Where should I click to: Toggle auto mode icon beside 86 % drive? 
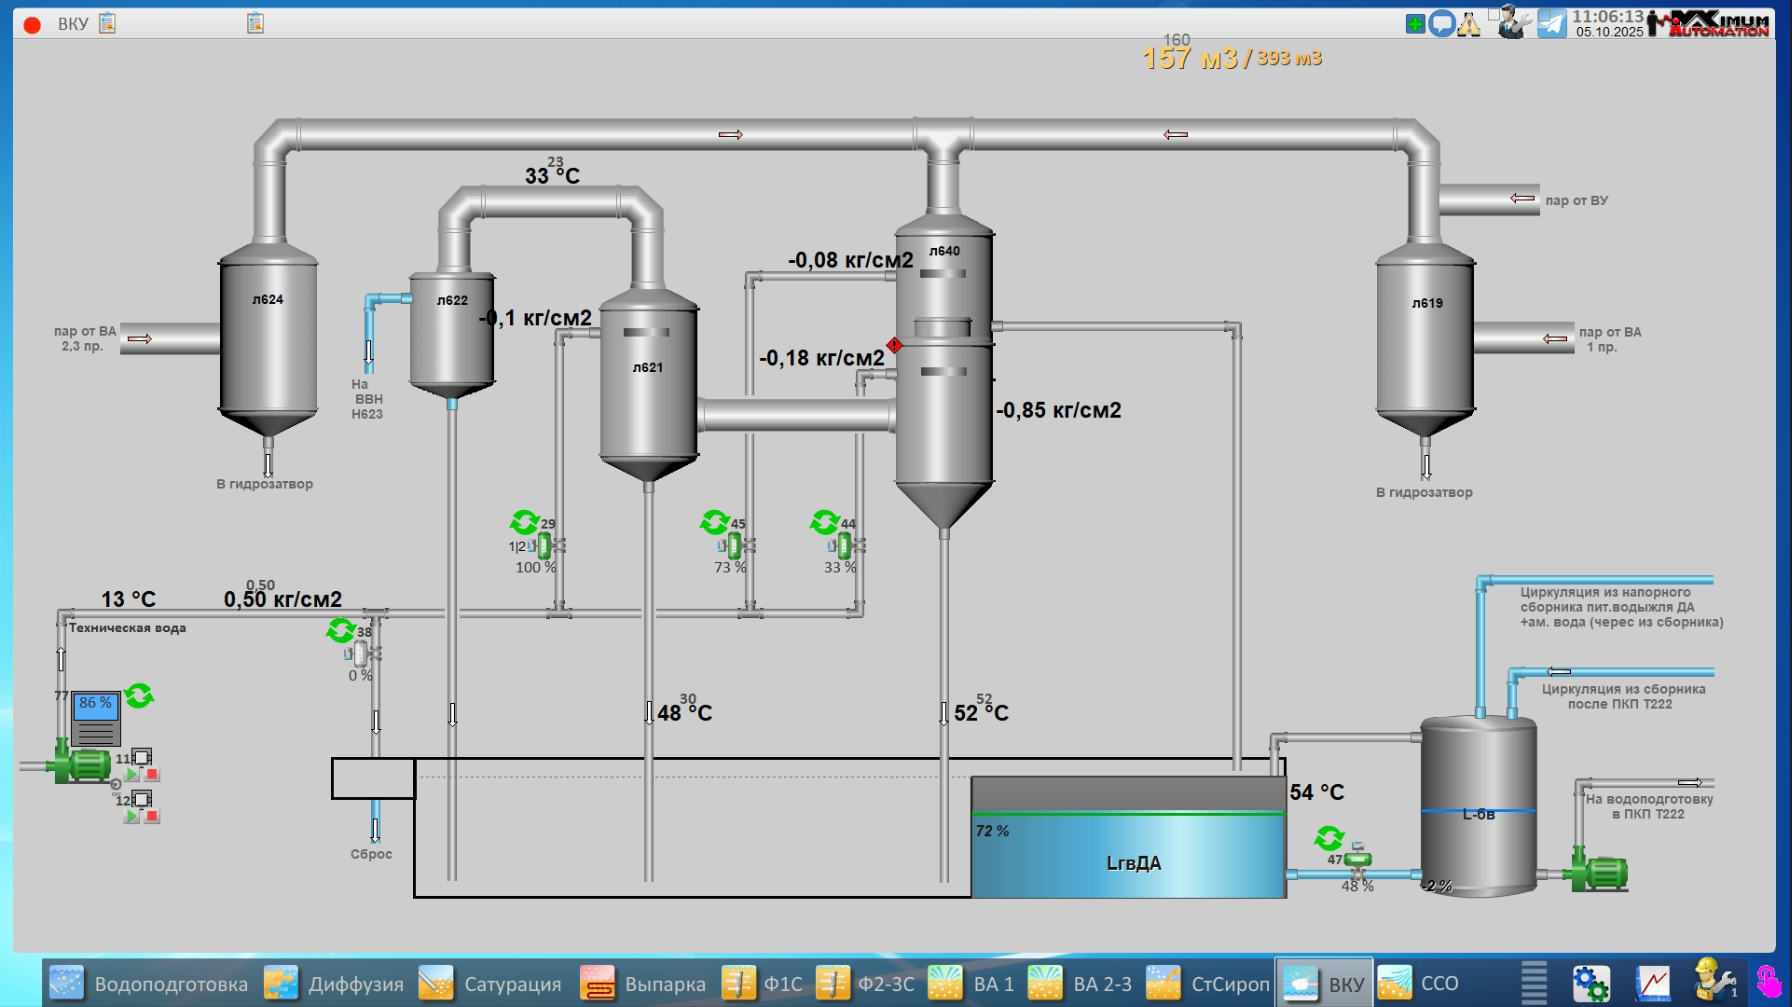pos(139,696)
